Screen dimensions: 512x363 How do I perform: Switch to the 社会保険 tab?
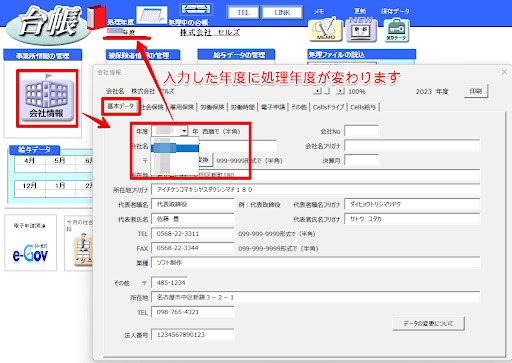tap(152, 107)
